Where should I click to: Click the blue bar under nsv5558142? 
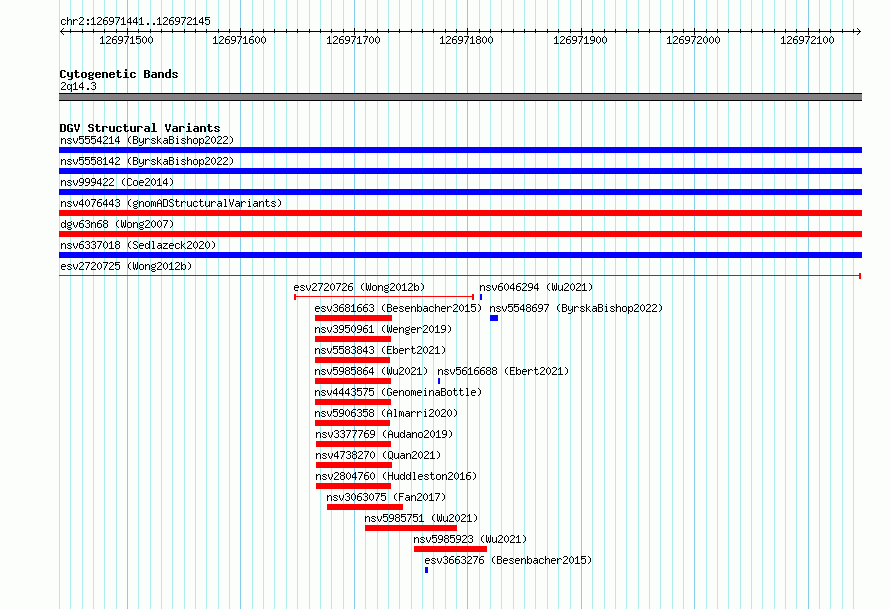[460, 171]
